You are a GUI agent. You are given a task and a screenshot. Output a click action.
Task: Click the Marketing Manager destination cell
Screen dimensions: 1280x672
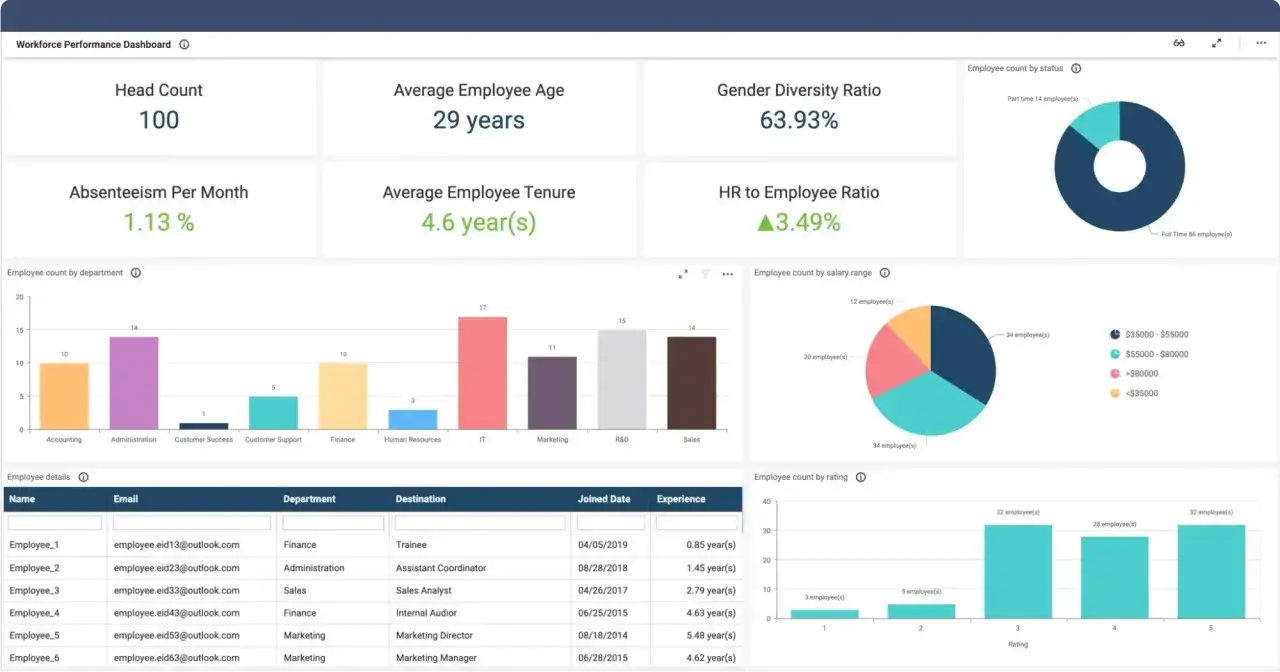(480, 658)
